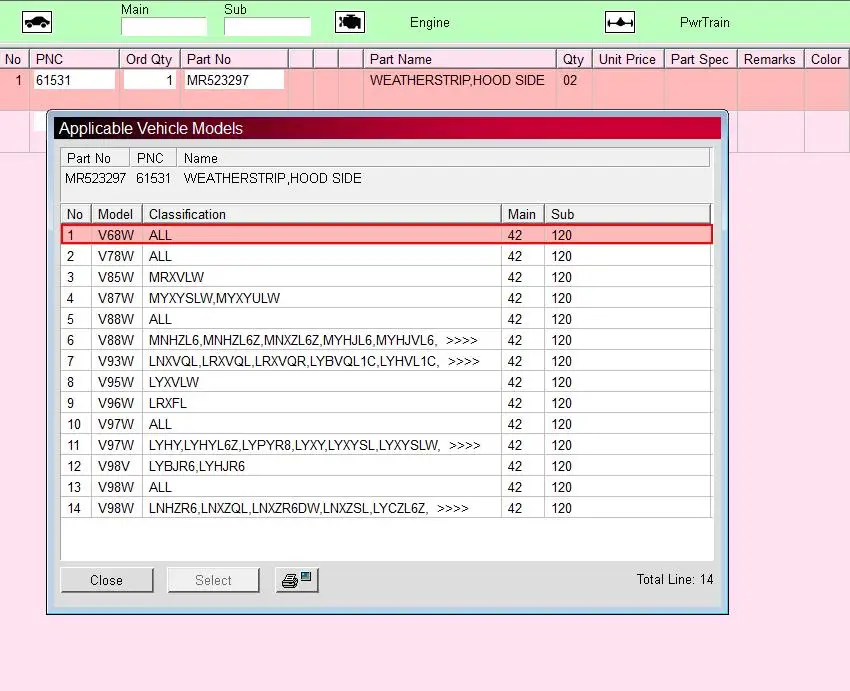Click the Ord Qty field
This screenshot has width=850, height=691.
[x=150, y=80]
